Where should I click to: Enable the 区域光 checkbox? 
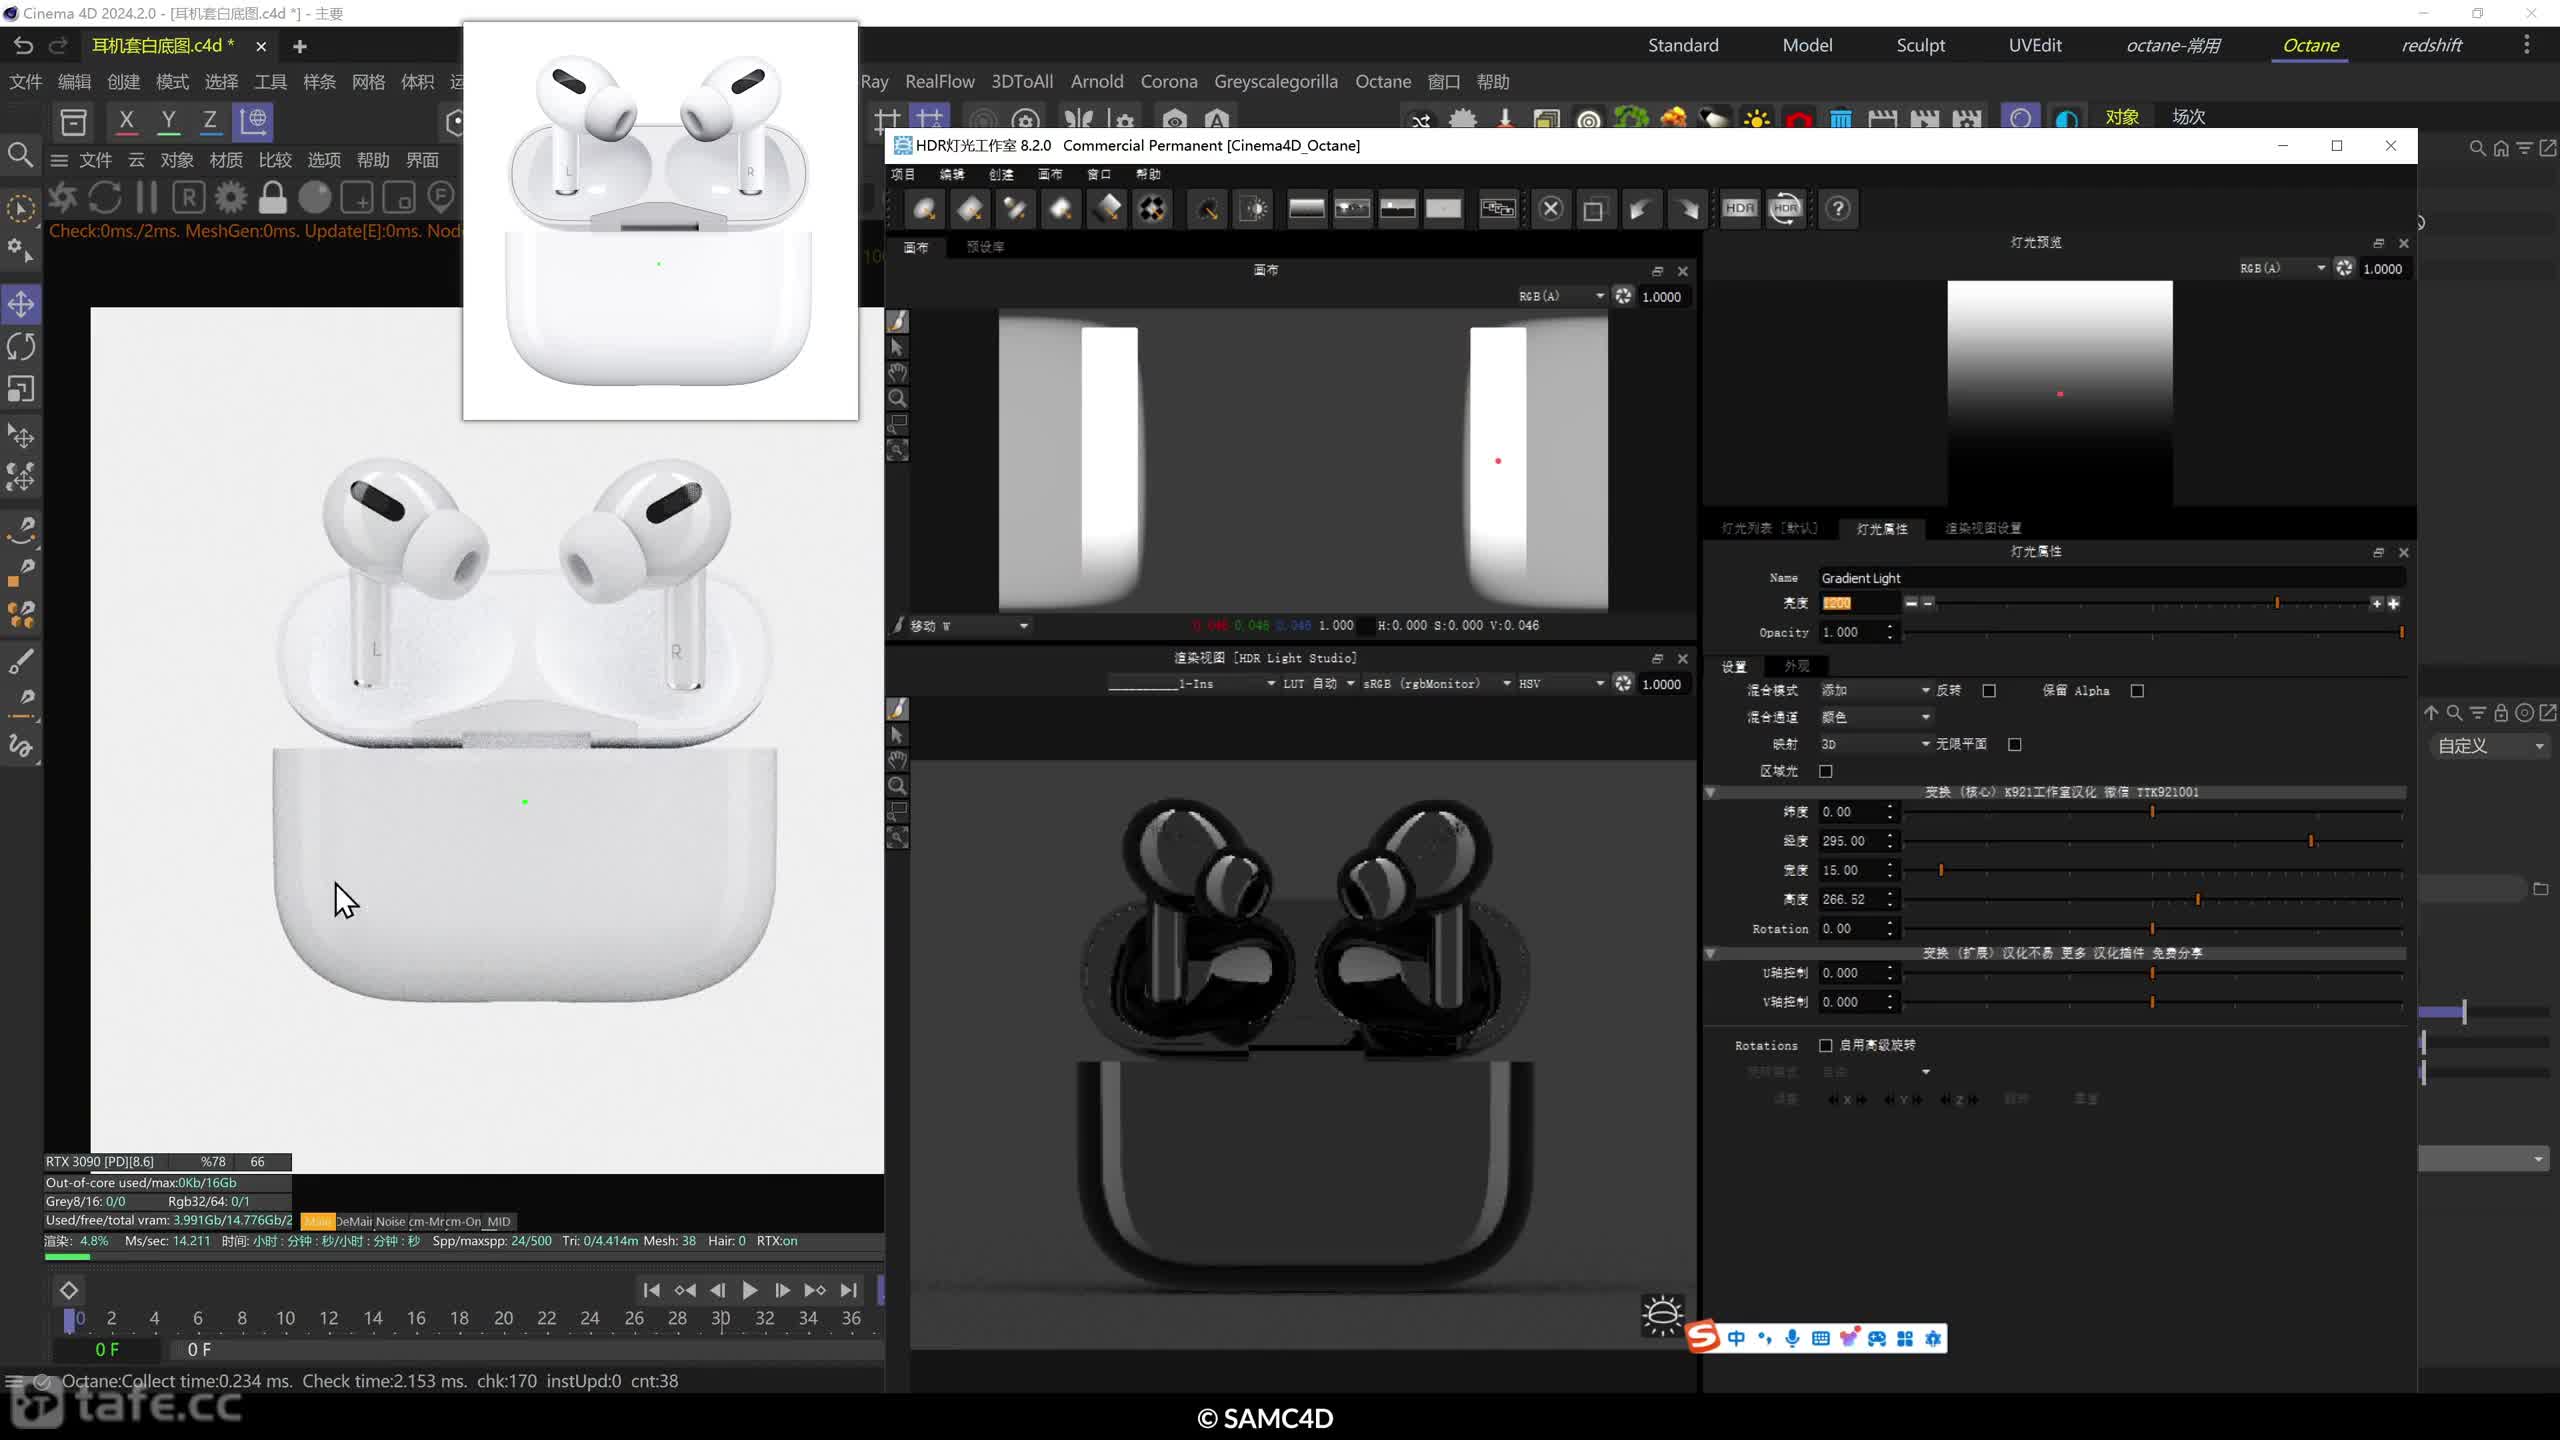coord(1826,771)
